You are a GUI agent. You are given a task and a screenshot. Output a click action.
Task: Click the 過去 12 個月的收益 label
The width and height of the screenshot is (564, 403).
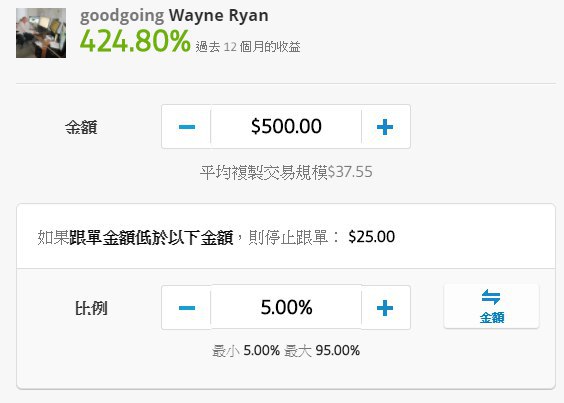[248, 47]
